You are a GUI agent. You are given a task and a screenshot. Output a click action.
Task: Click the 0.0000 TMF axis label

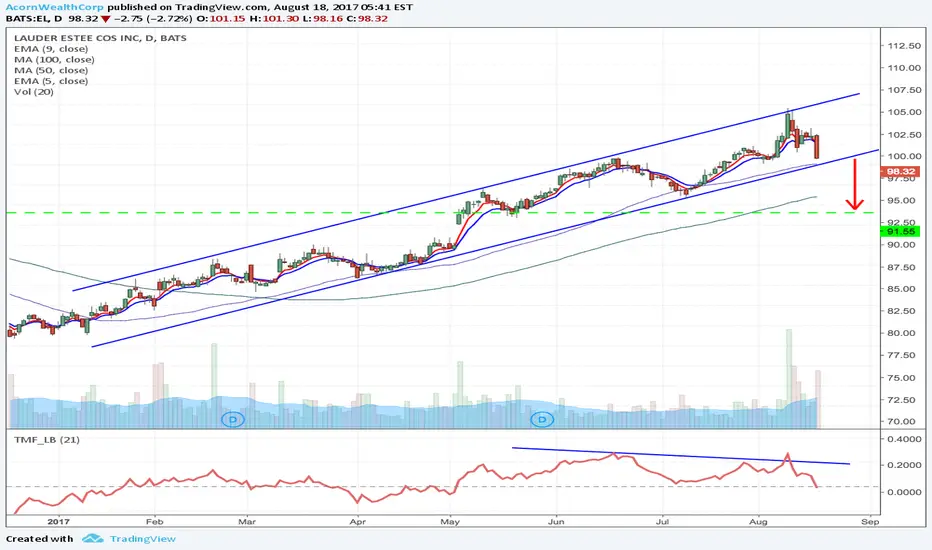[904, 492]
